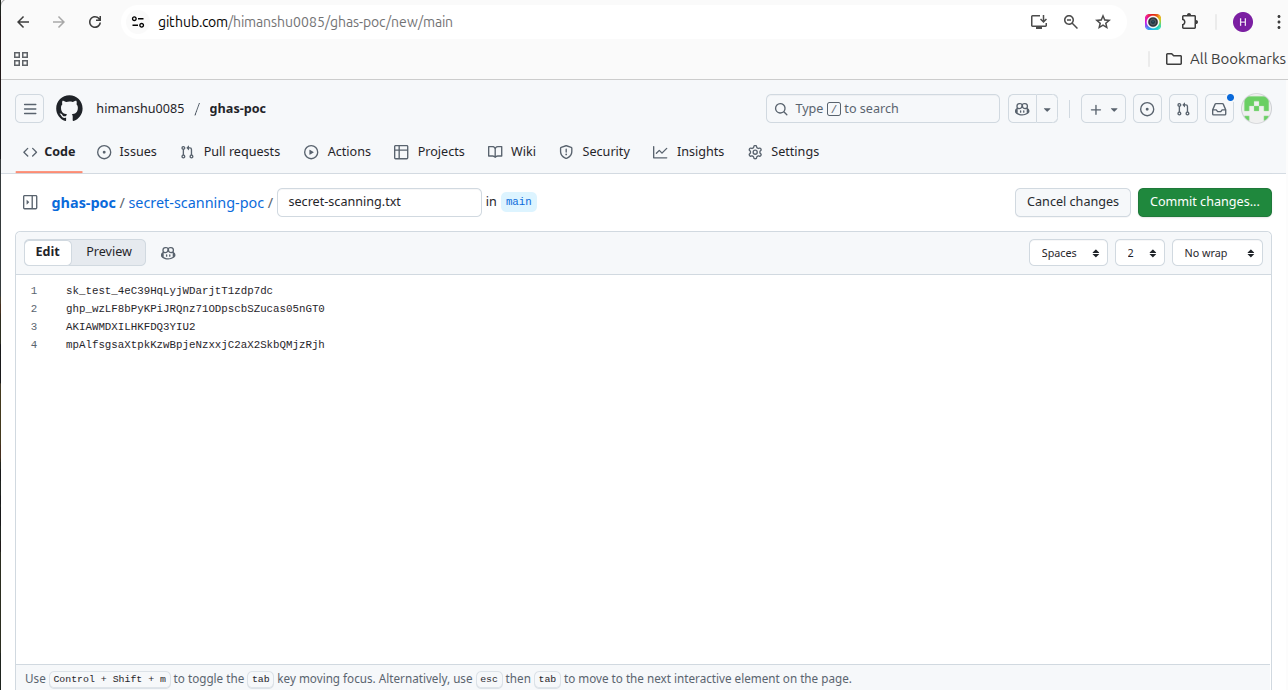Open the Security tab

pyautogui.click(x=594, y=151)
